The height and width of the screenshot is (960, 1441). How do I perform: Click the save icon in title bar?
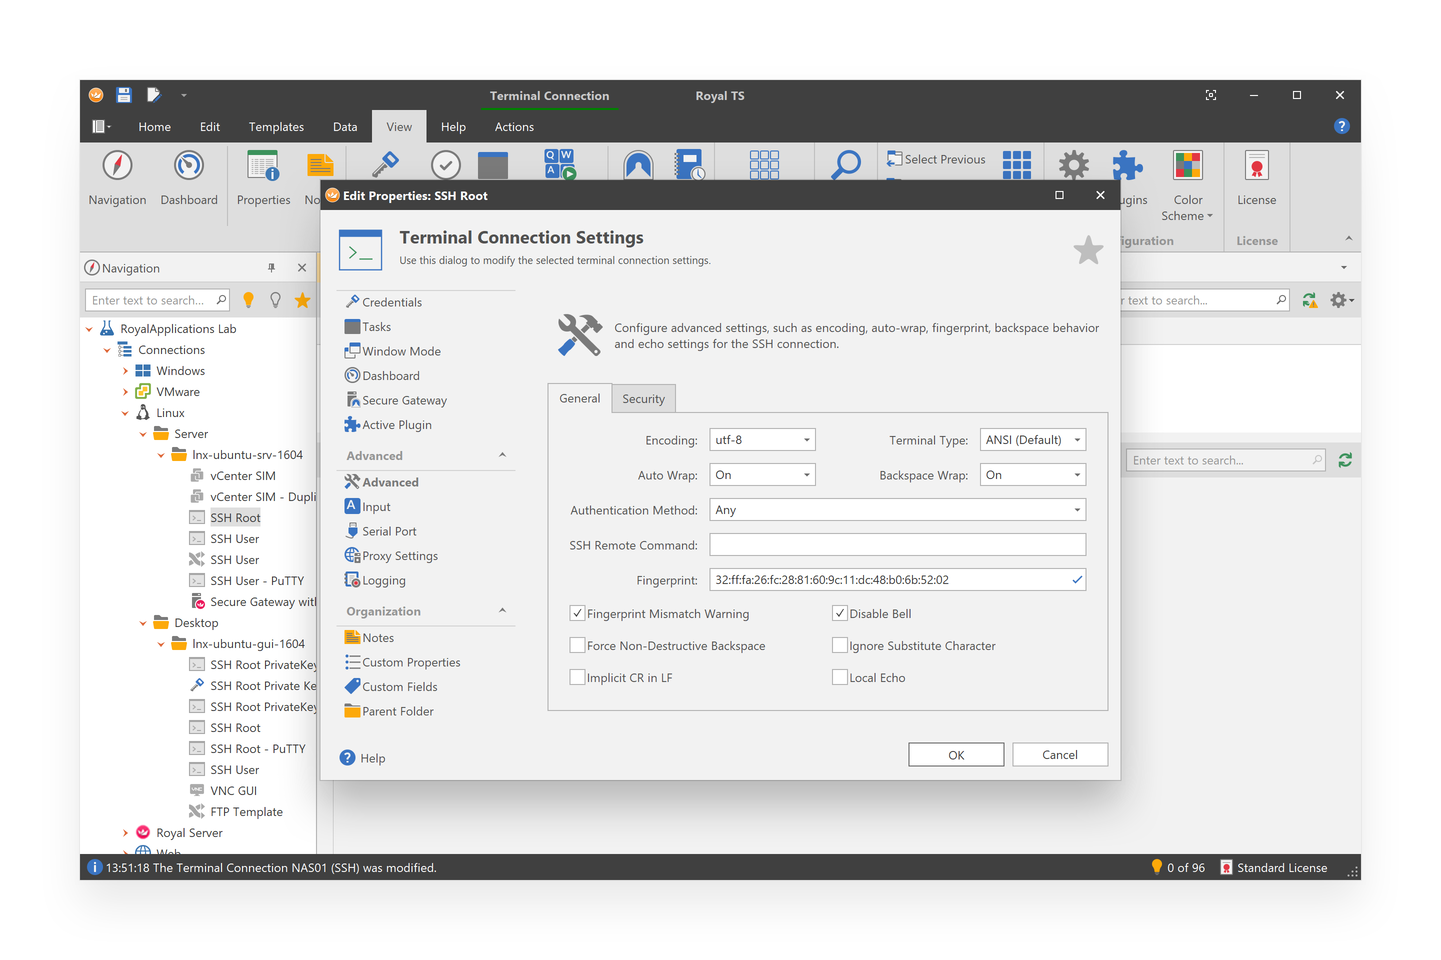tap(124, 96)
